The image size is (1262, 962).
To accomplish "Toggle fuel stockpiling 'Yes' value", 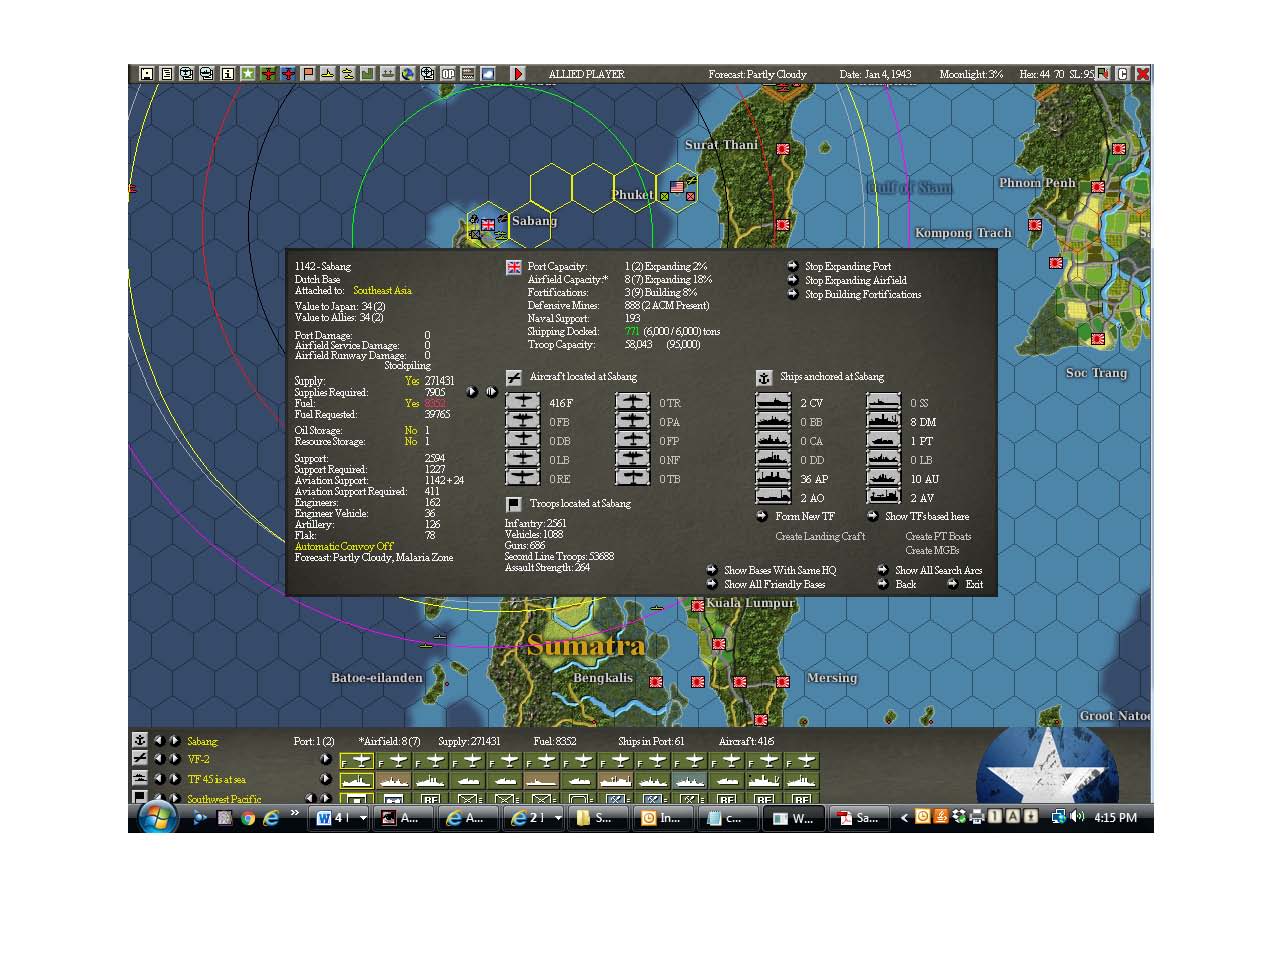I will tap(412, 403).
